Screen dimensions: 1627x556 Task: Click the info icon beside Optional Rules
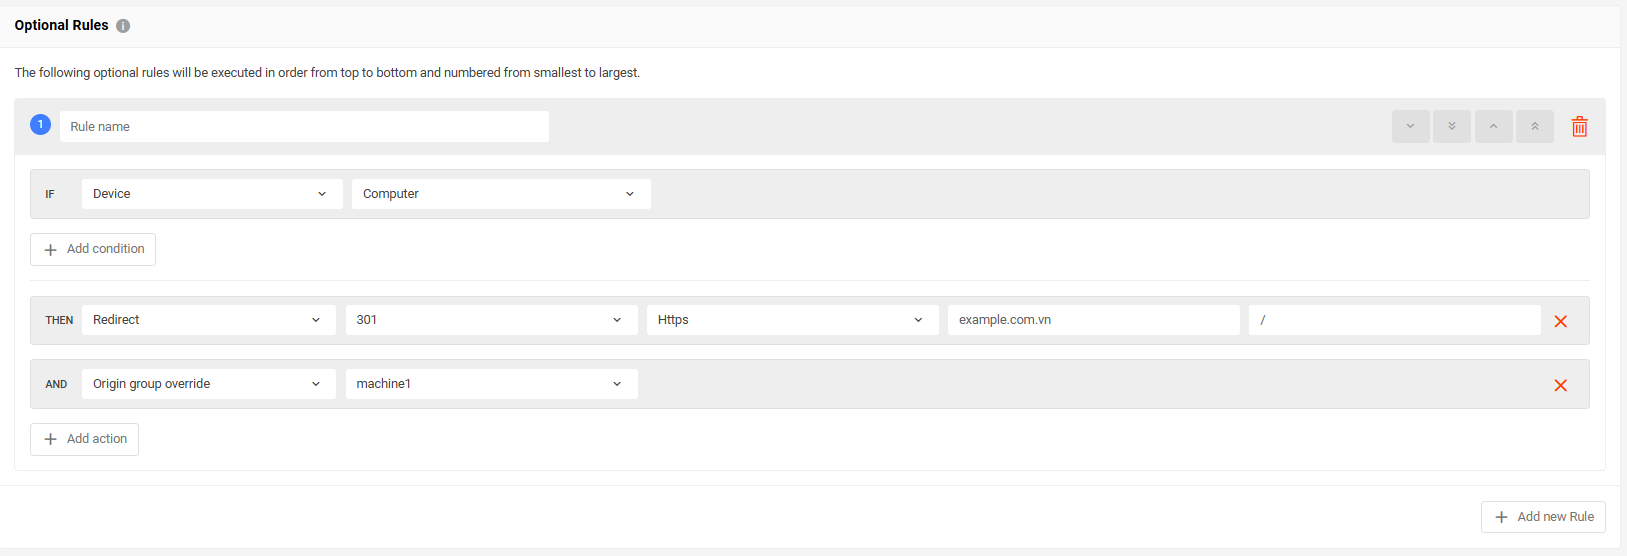point(123,26)
